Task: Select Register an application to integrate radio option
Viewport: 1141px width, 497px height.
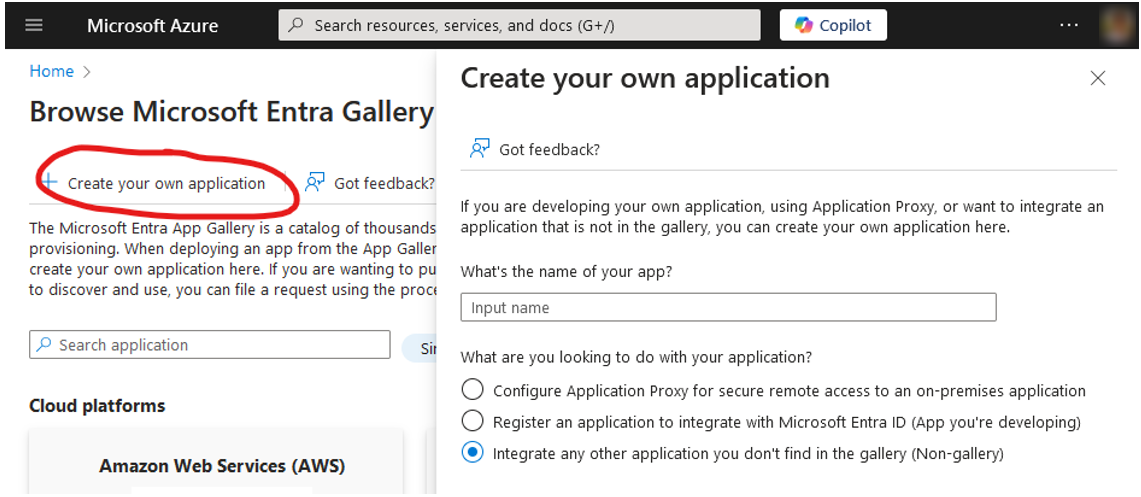Action: point(473,421)
